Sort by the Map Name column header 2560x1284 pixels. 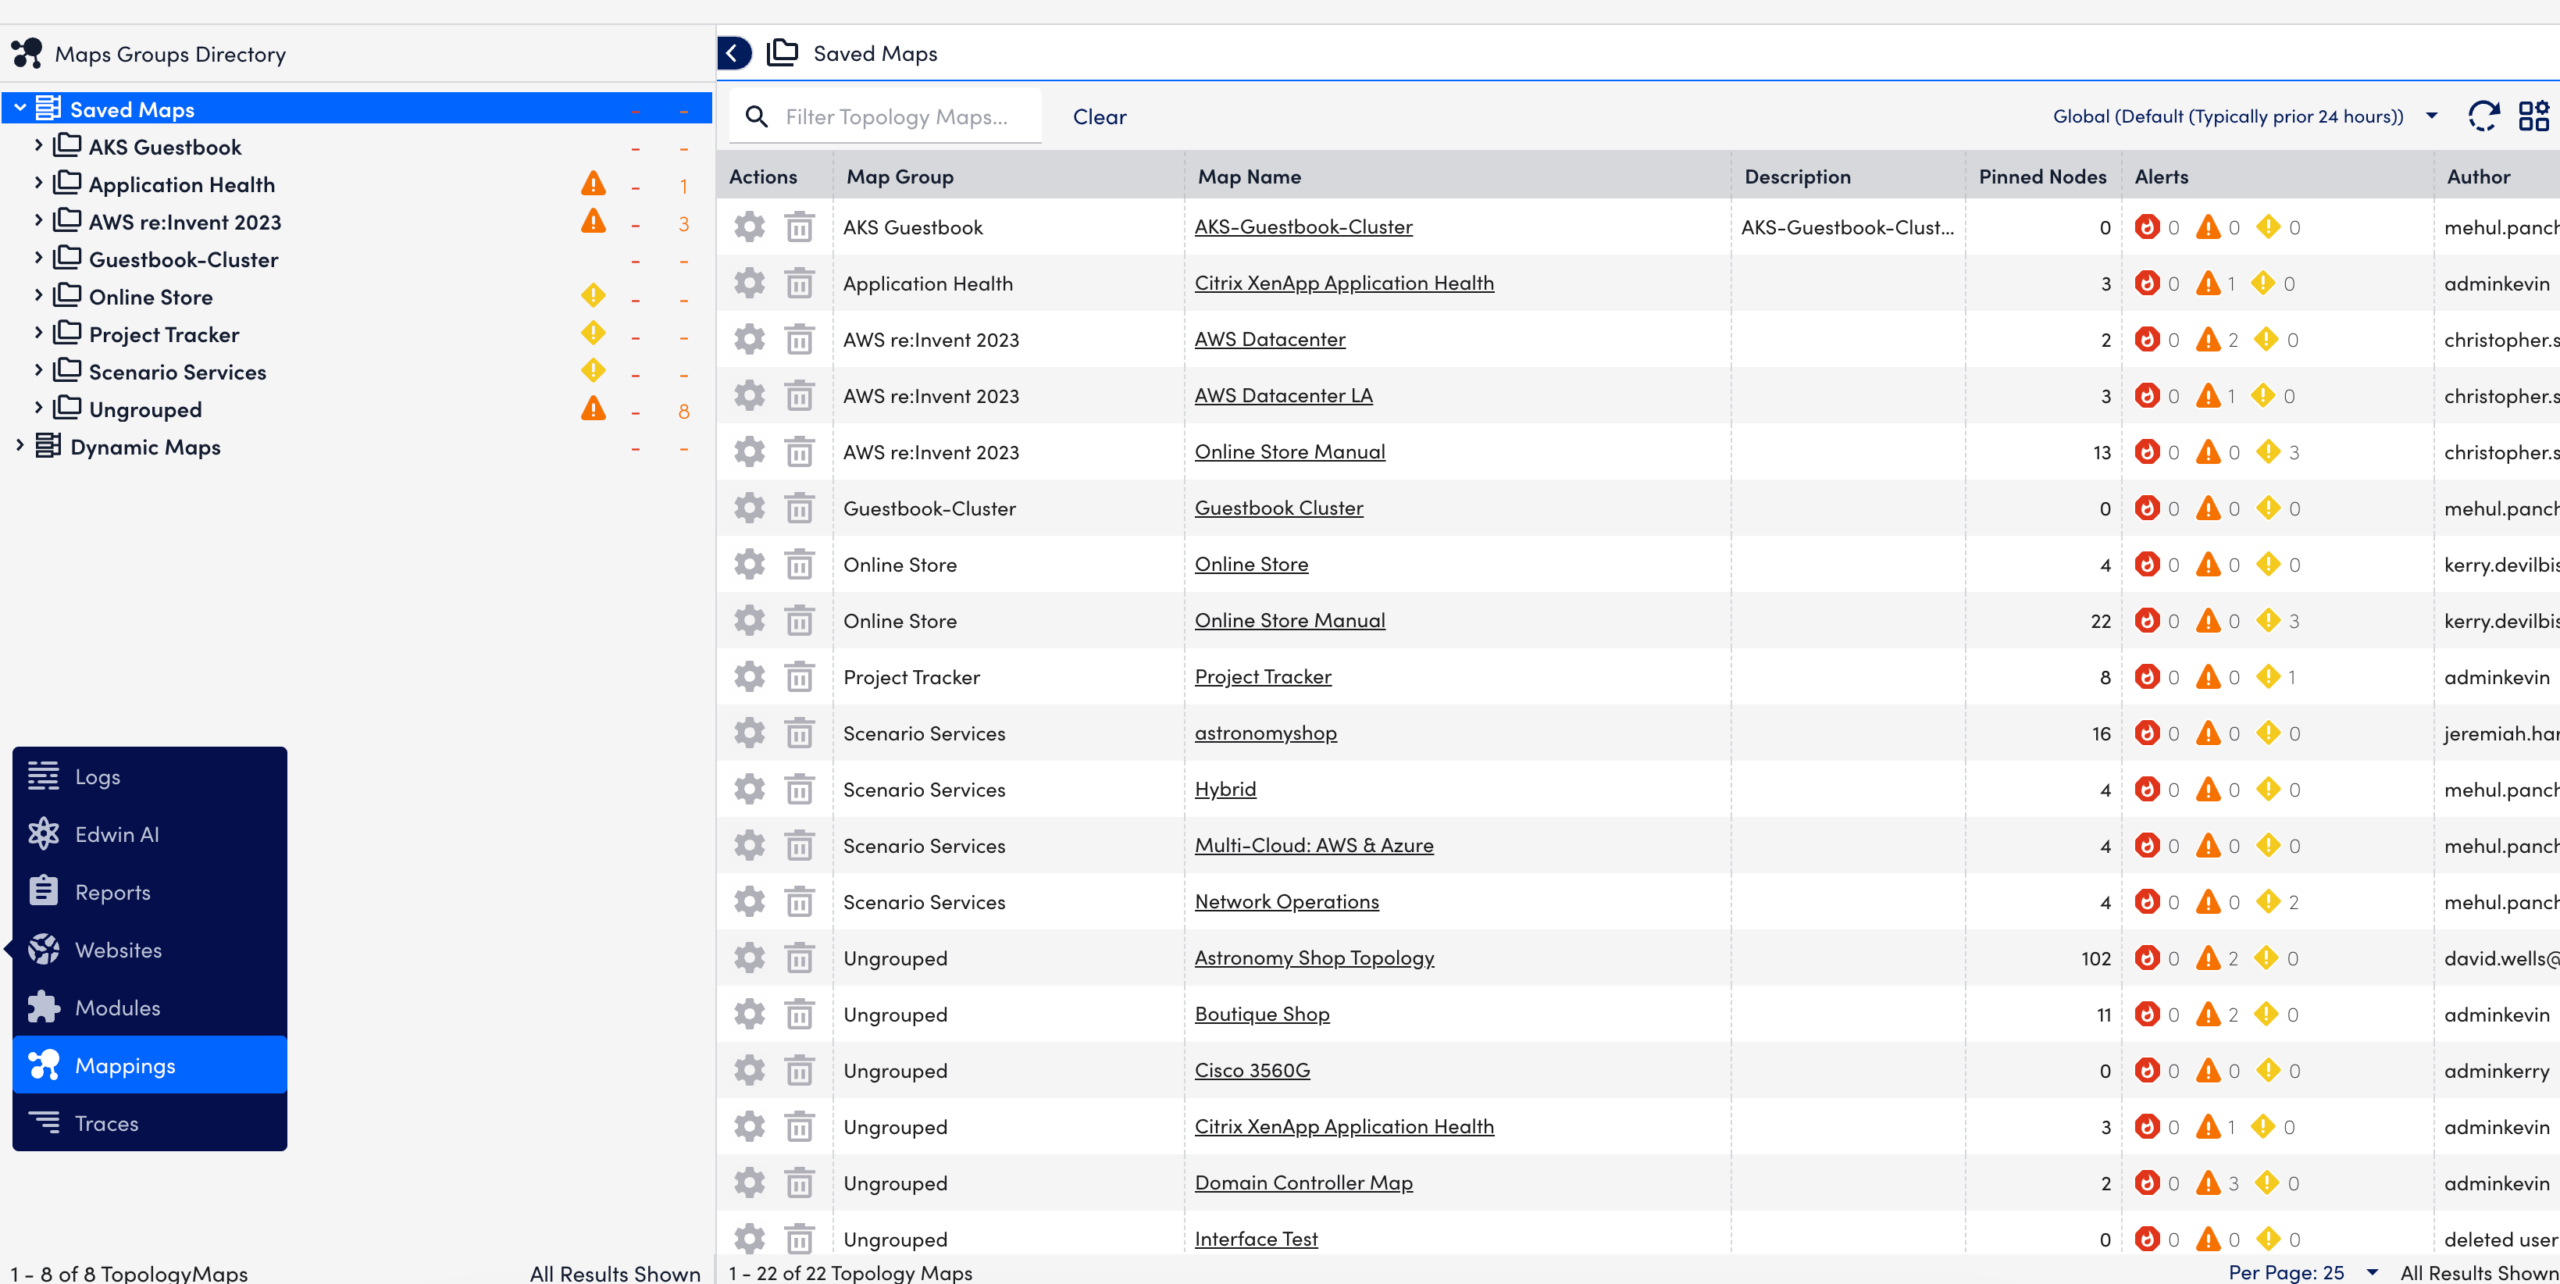point(1249,177)
